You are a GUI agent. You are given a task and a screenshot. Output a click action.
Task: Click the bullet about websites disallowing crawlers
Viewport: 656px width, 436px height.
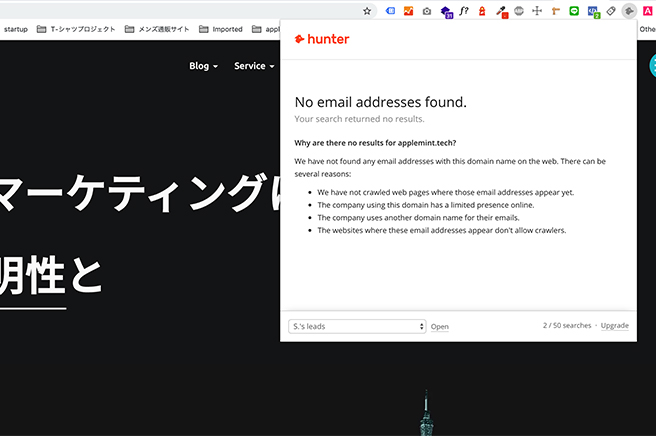(441, 230)
